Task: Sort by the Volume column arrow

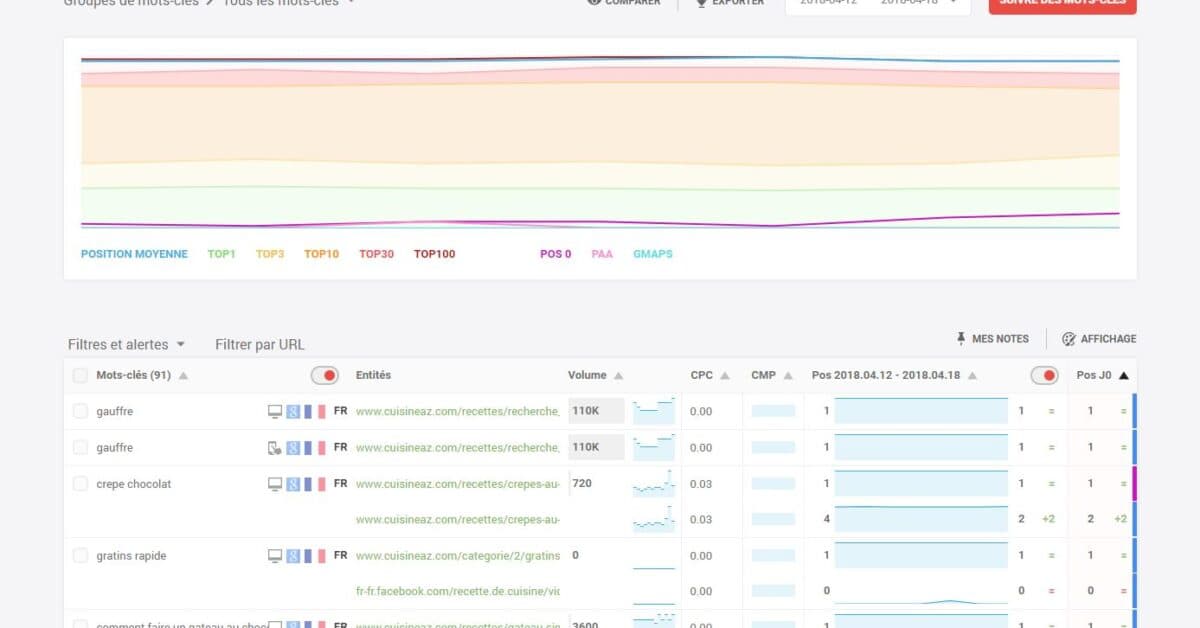Action: (x=619, y=376)
